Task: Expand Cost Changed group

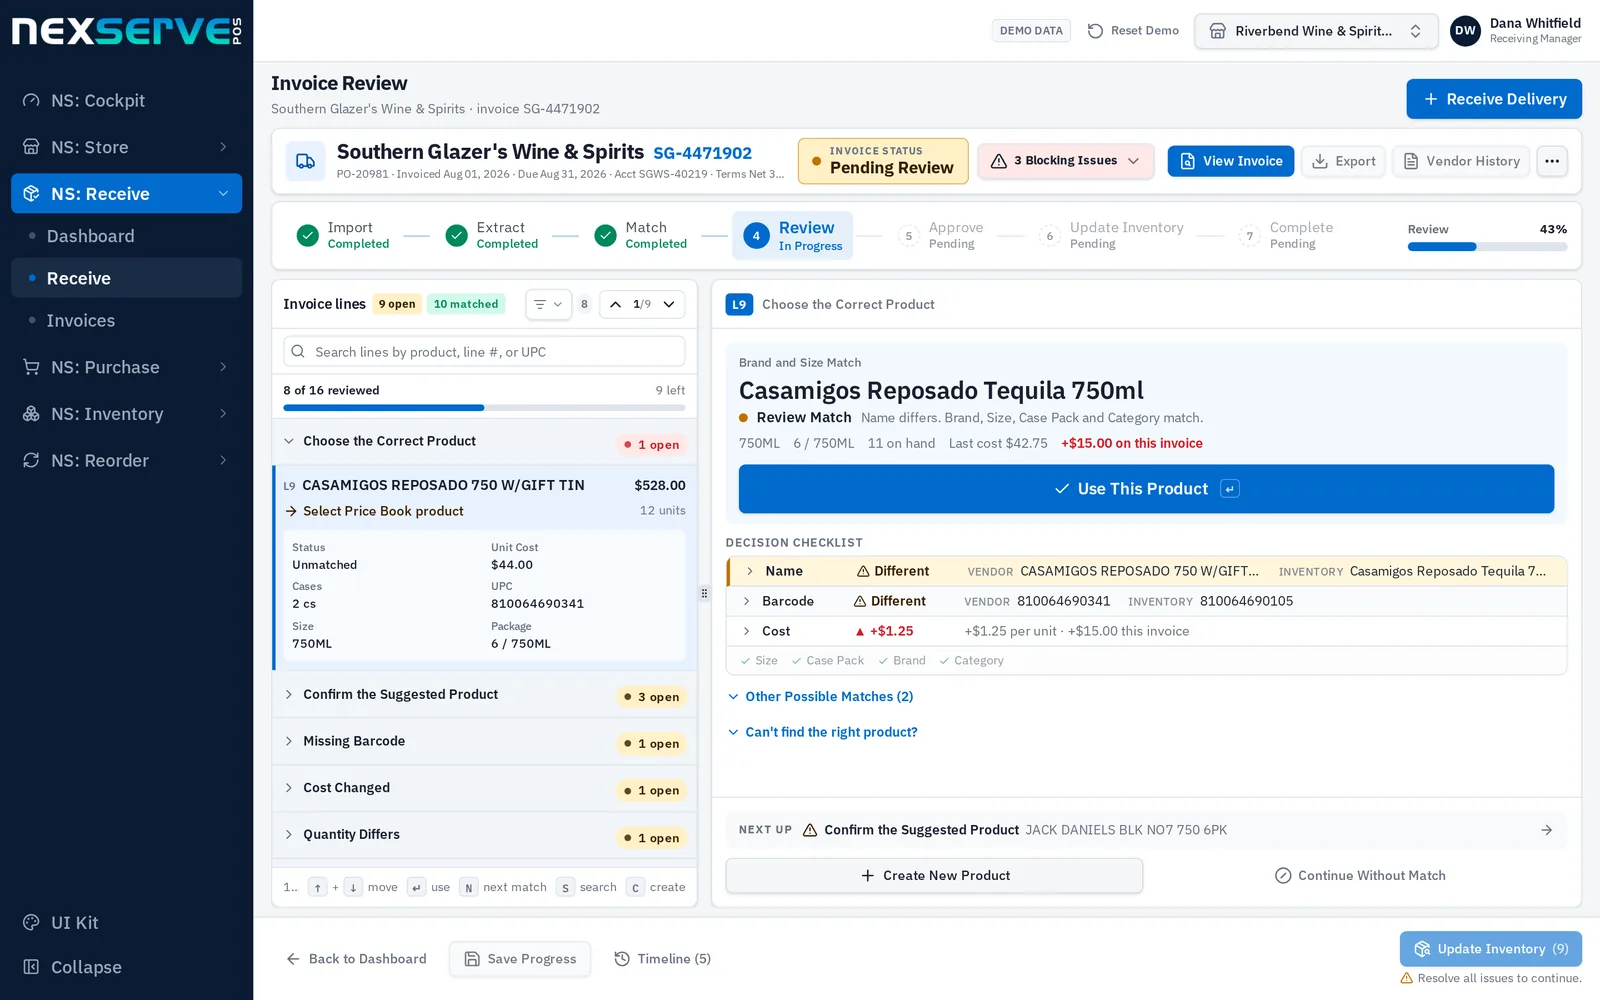Action: (x=484, y=788)
